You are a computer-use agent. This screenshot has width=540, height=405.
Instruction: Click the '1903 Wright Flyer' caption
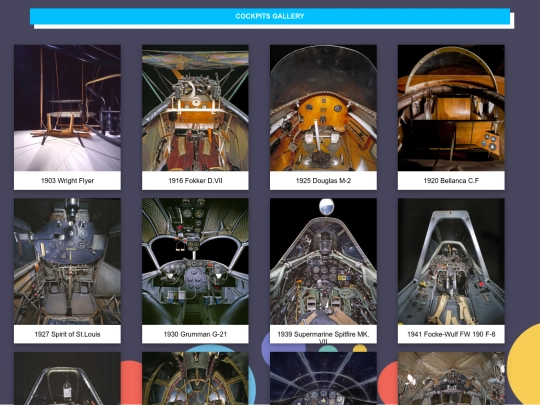[68, 180]
